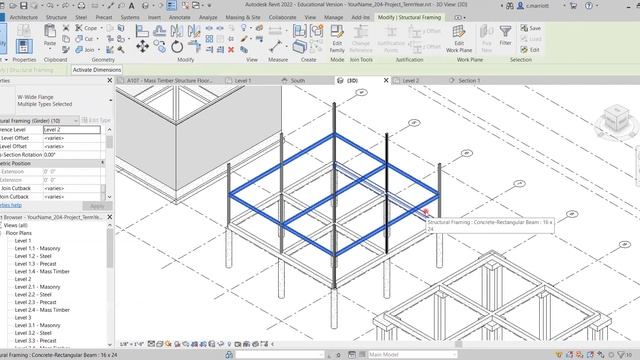Select the Text (A) tool in quick access toolbar
Image resolution: width=640 pixels, height=360 pixels.
coord(131,6)
